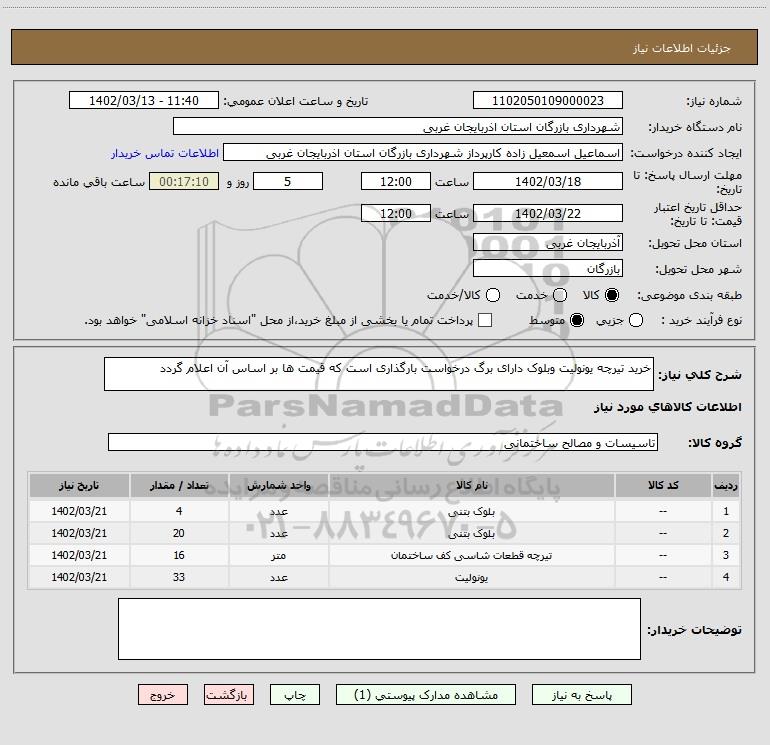
Task: Click row 1 item بلوک بتنی
Action: [471, 511]
